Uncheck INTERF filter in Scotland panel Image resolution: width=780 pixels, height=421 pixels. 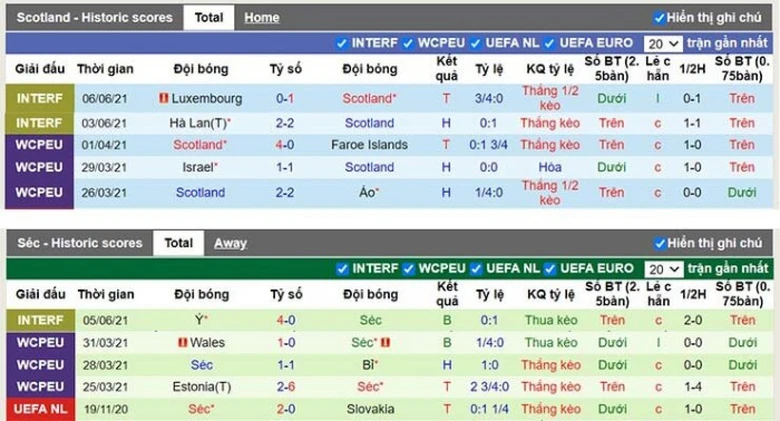342,43
